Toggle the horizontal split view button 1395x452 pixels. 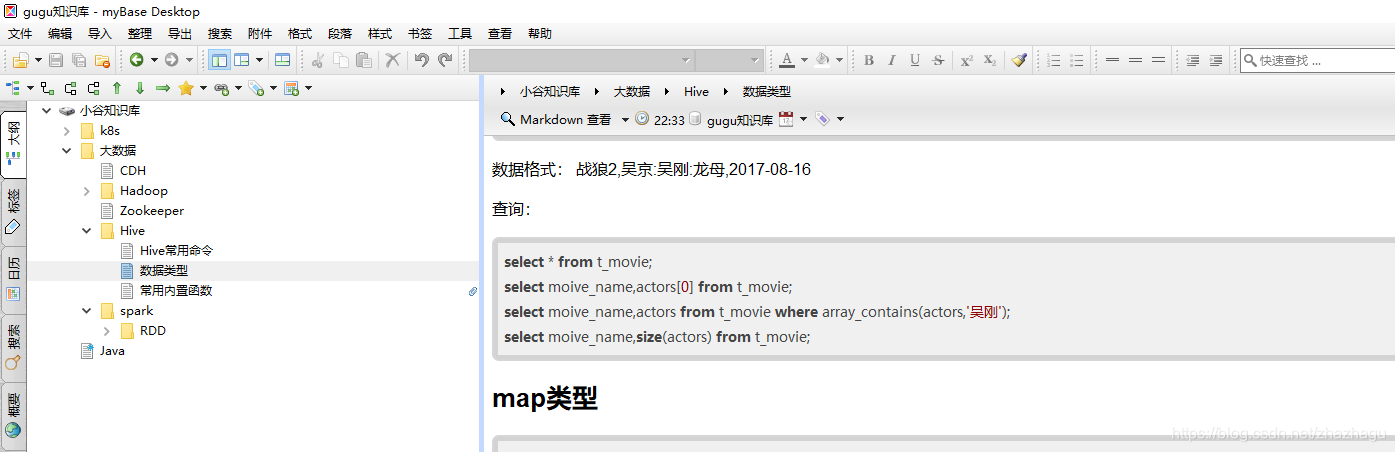tap(283, 60)
